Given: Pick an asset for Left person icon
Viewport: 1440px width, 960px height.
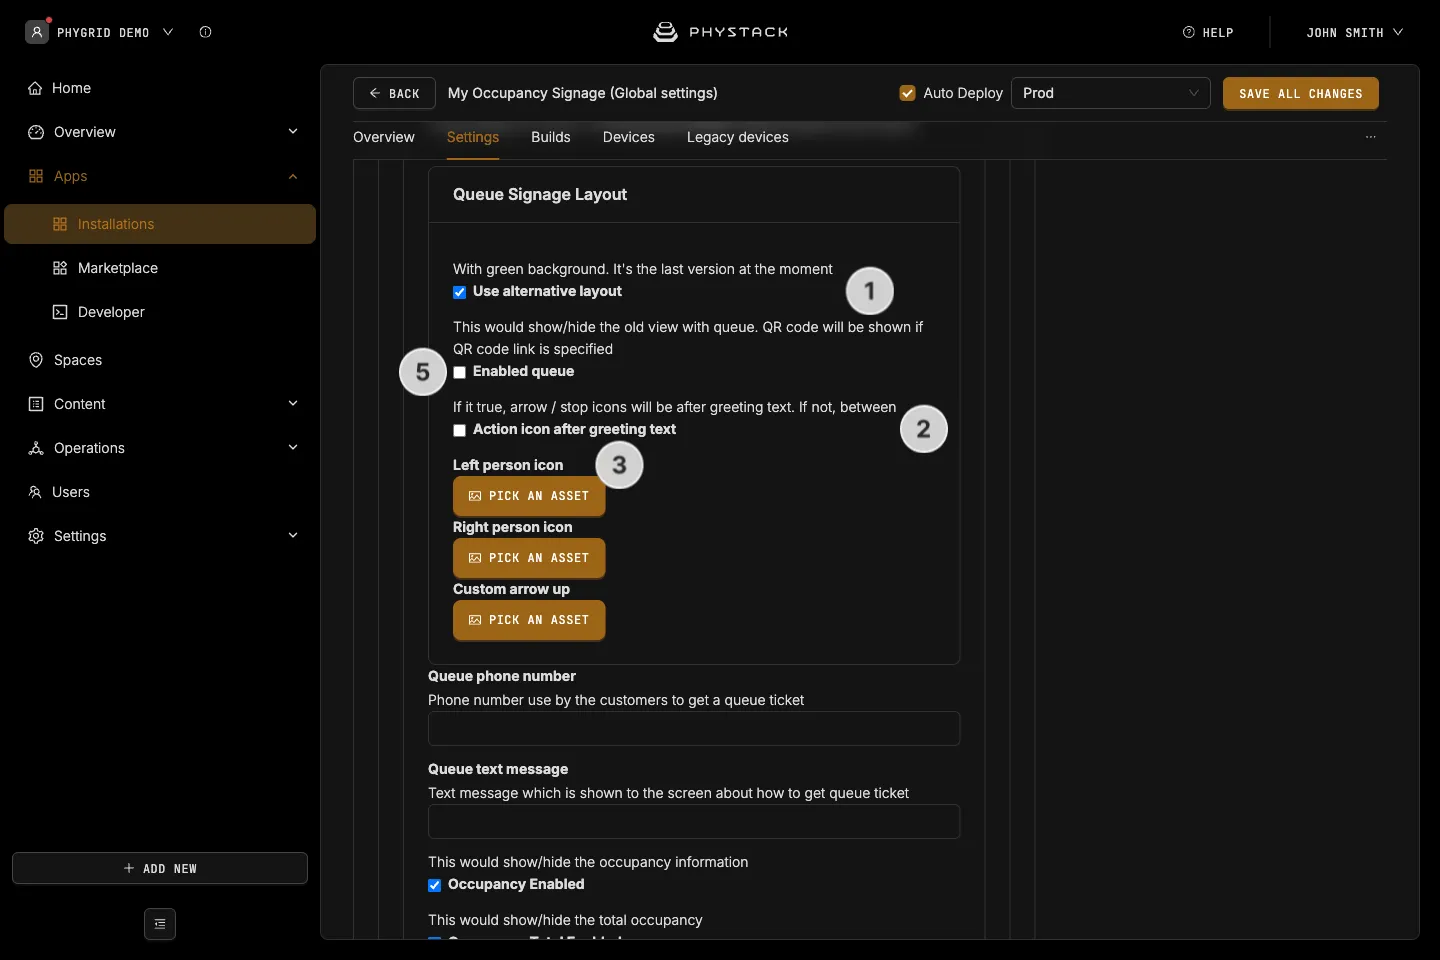Looking at the screenshot, I should click(529, 496).
